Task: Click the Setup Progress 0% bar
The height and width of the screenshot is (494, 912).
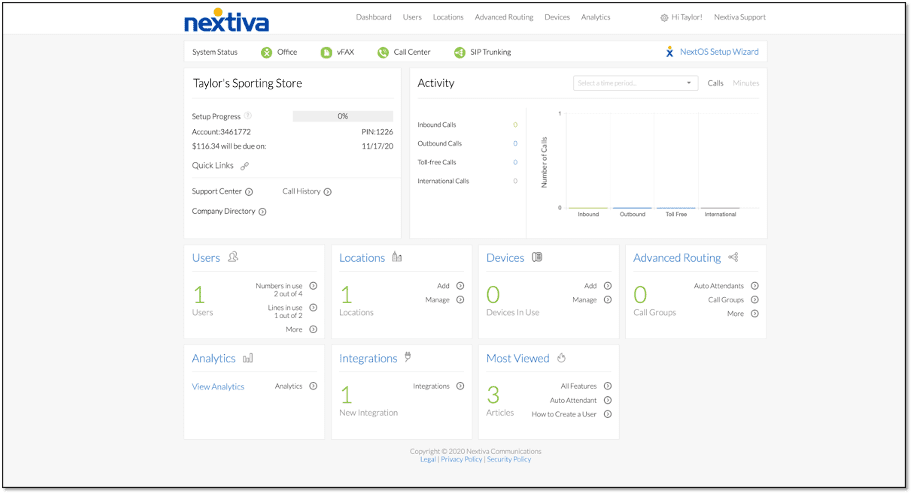Action: [343, 116]
